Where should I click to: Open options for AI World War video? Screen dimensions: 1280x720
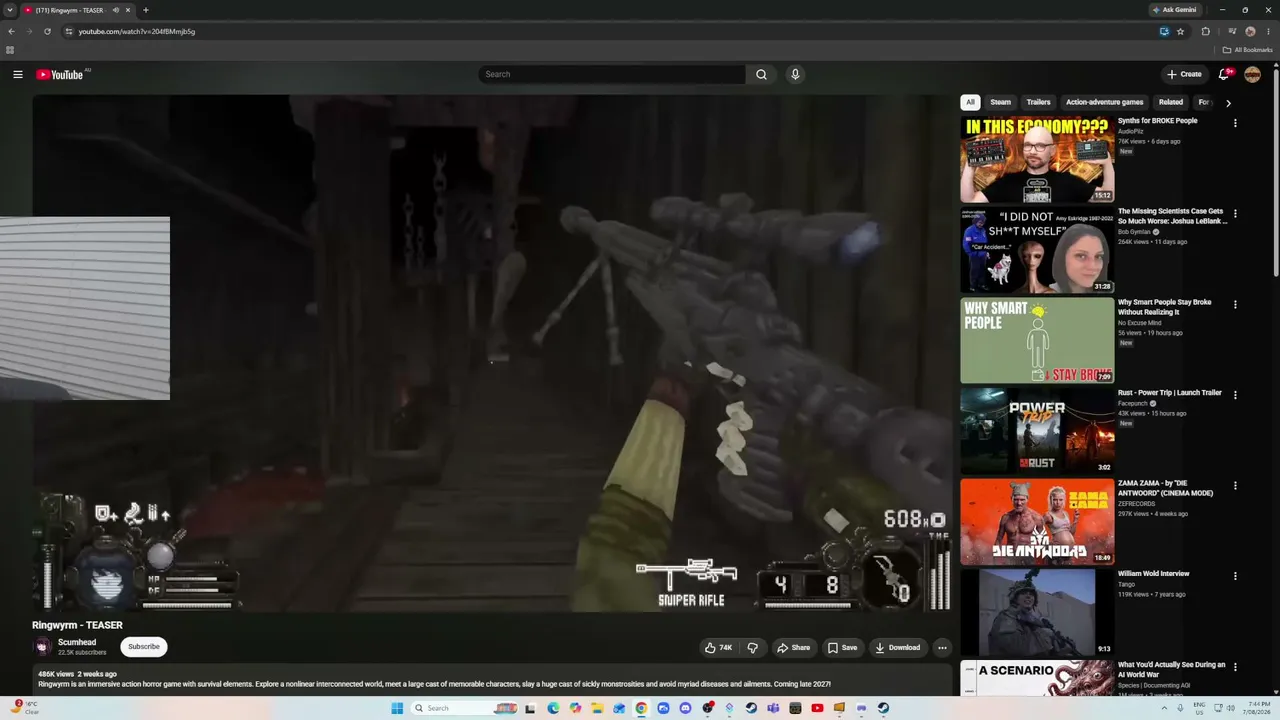tap(1235, 667)
